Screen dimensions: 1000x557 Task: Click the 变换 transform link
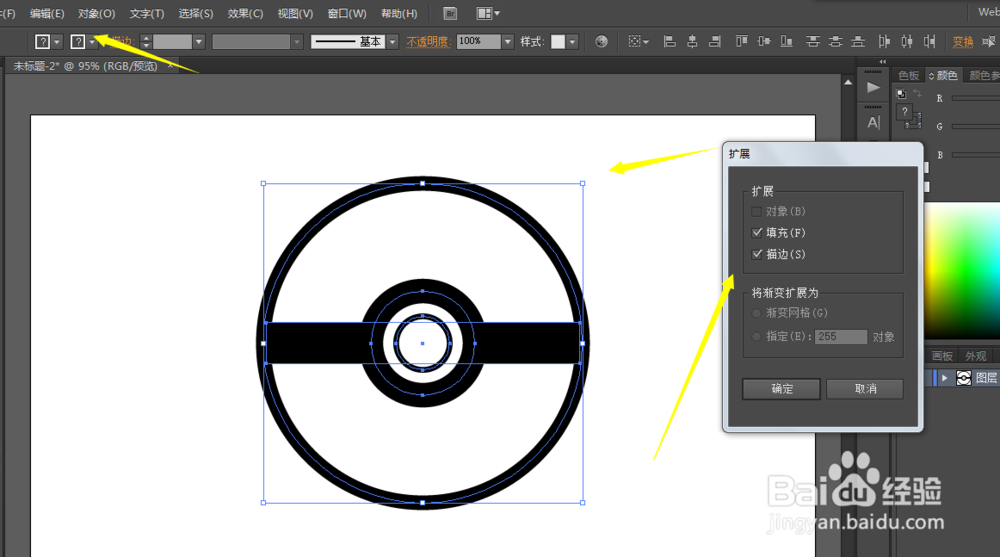click(x=963, y=42)
